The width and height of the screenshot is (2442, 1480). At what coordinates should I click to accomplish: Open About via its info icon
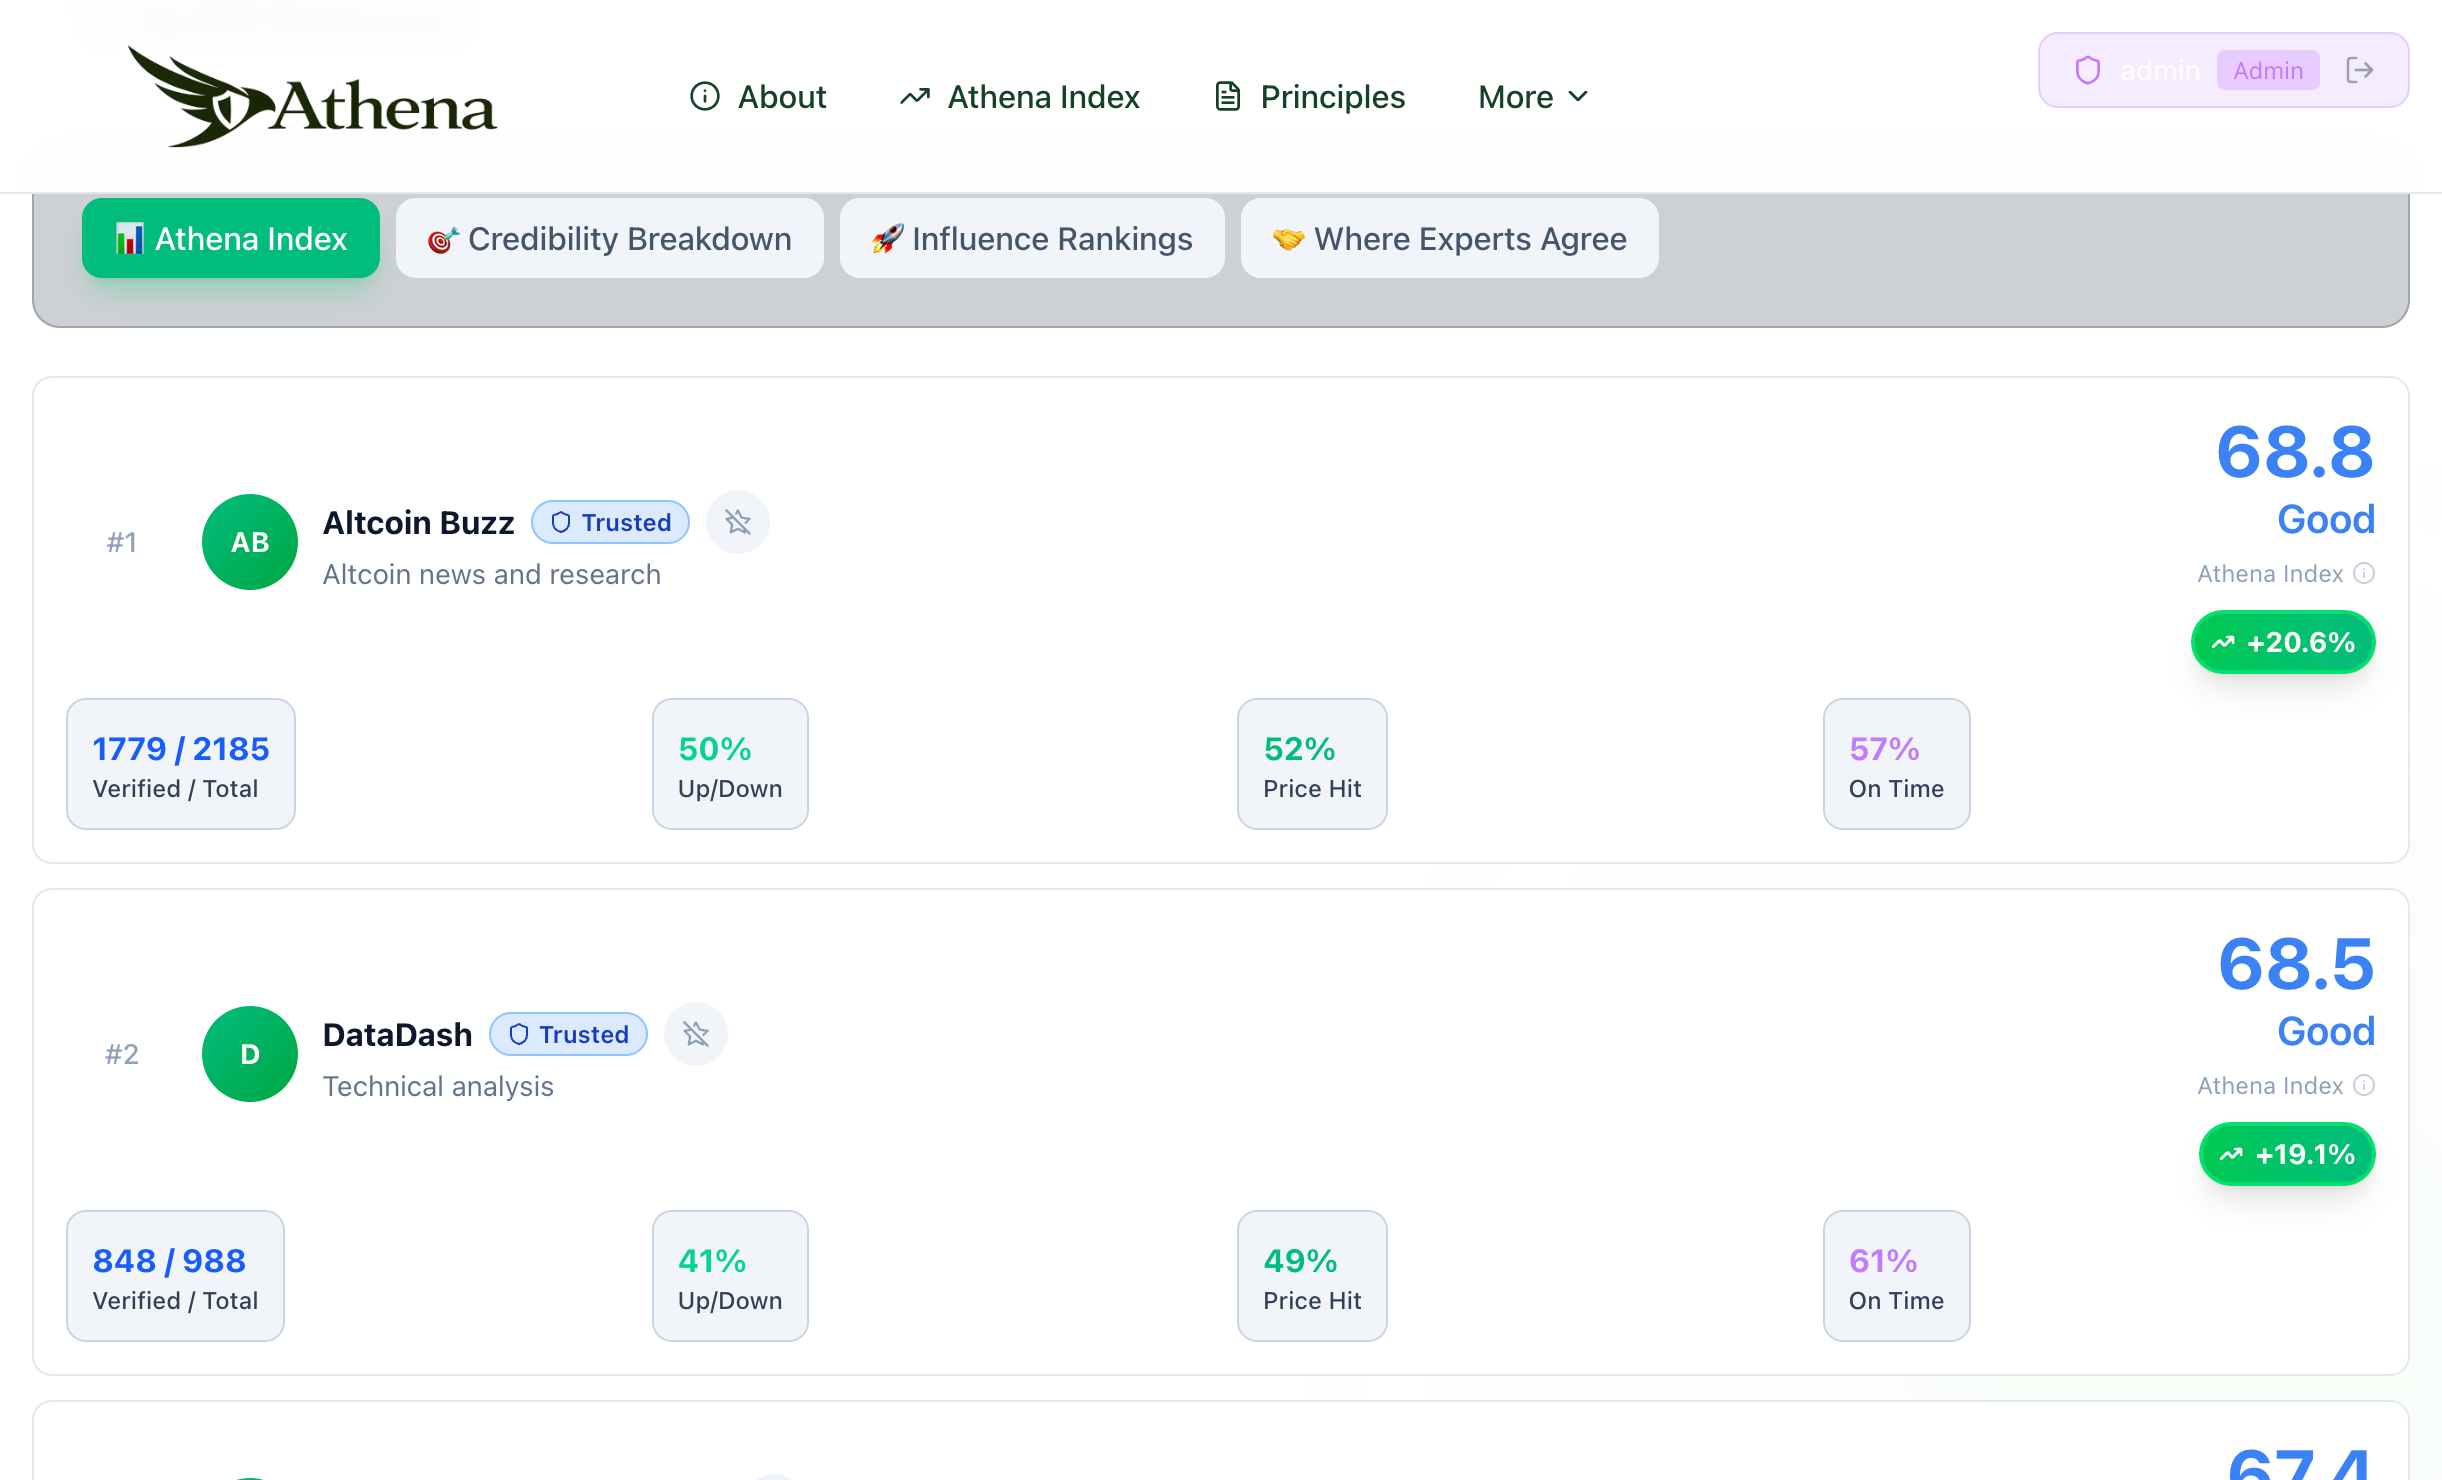[705, 97]
